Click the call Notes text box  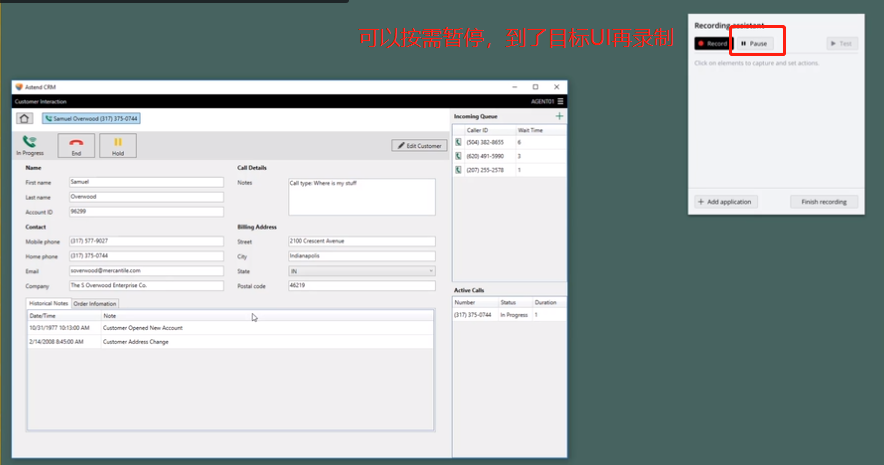[x=362, y=197]
